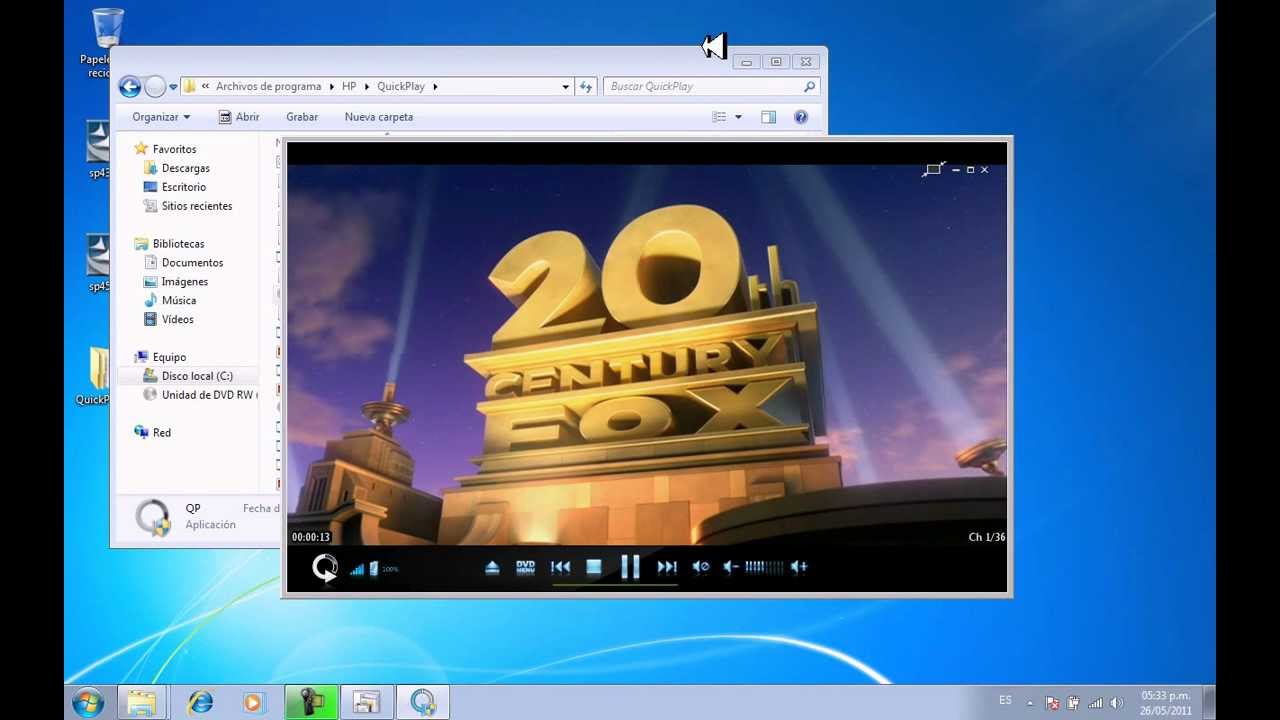Click QuickPlay in address breadcrumb

click(x=401, y=87)
